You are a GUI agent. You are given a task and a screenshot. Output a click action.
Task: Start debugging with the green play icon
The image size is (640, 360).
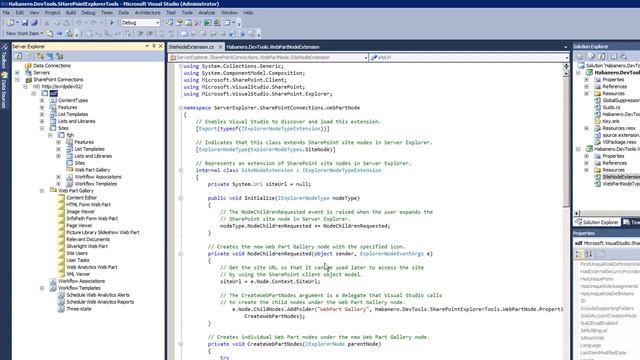(x=112, y=23)
